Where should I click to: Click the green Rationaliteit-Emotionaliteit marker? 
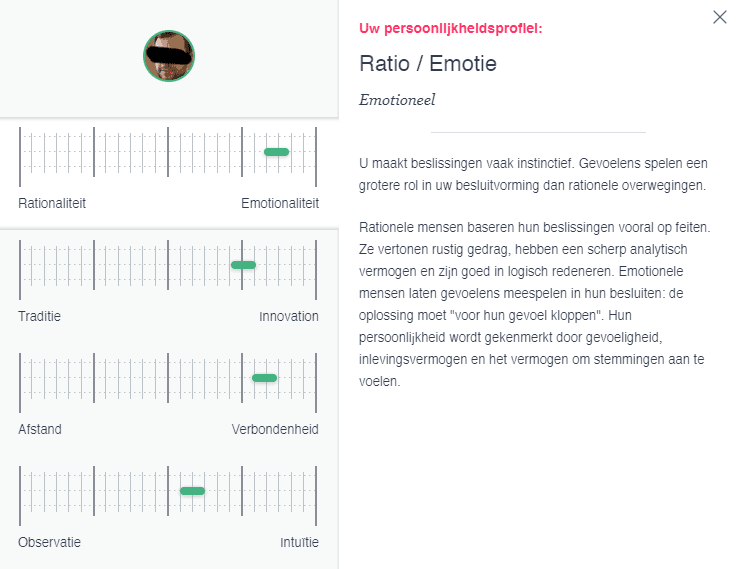[276, 152]
